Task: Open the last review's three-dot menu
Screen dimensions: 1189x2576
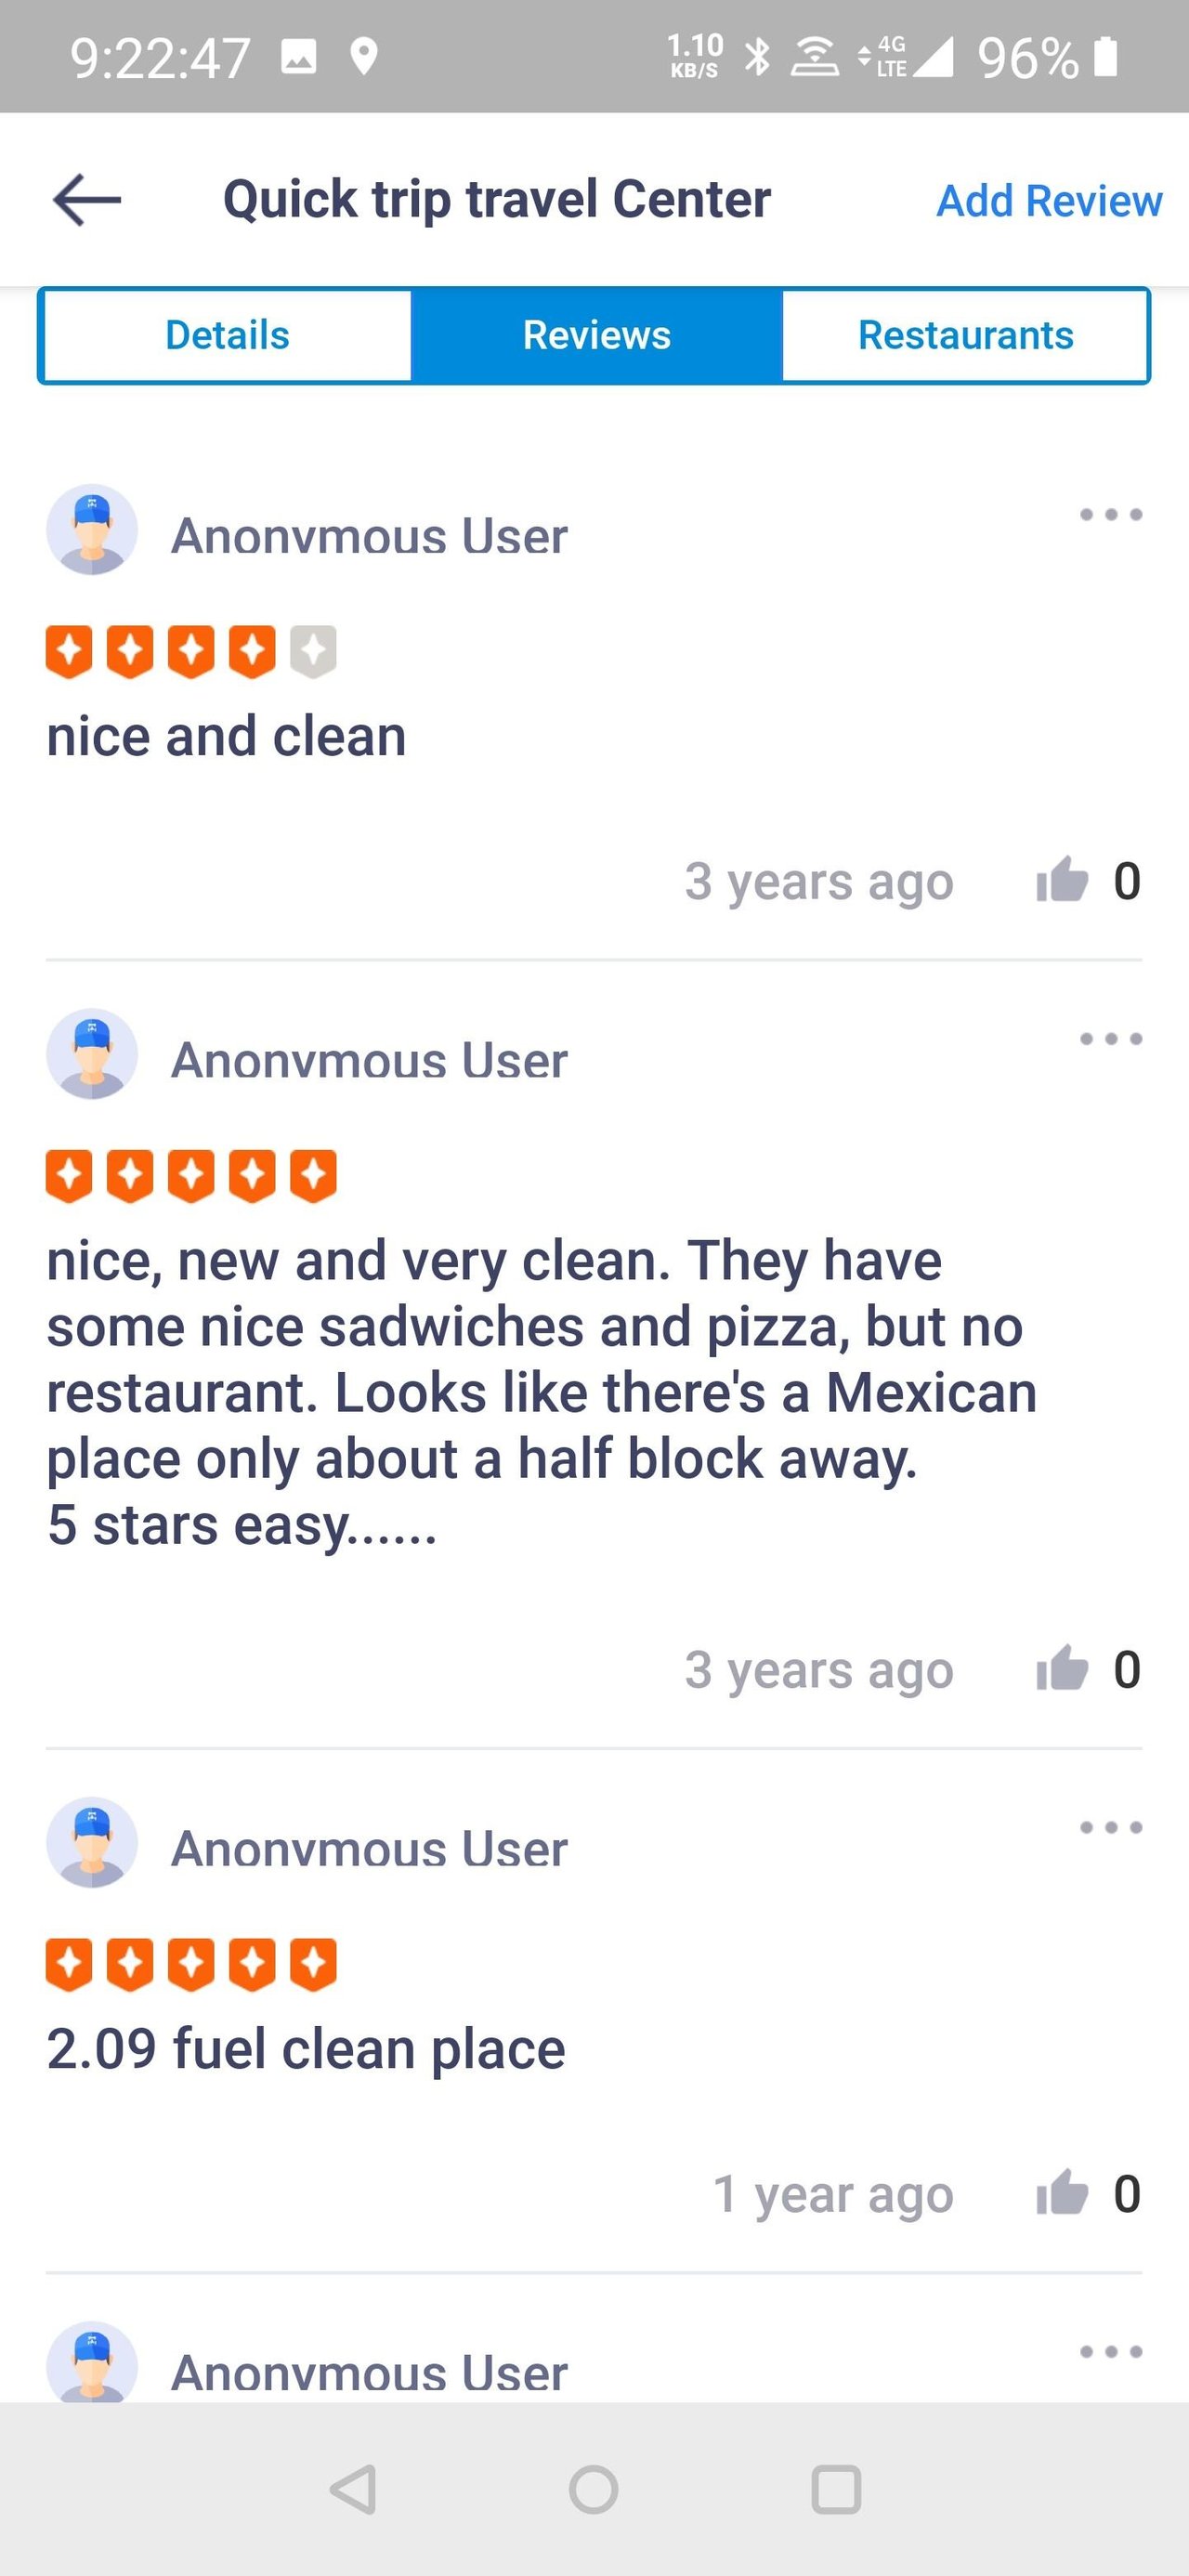Action: coord(1110,2352)
